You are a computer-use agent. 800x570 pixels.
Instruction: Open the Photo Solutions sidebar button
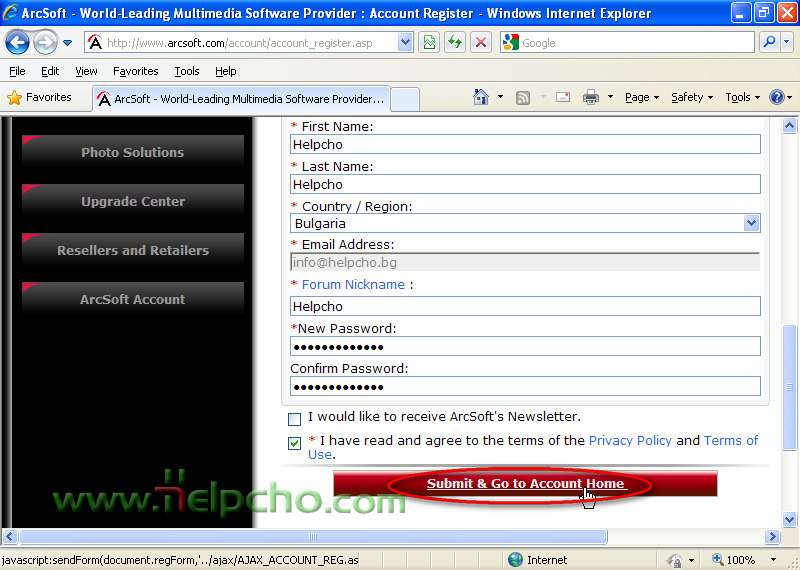pyautogui.click(x=133, y=153)
